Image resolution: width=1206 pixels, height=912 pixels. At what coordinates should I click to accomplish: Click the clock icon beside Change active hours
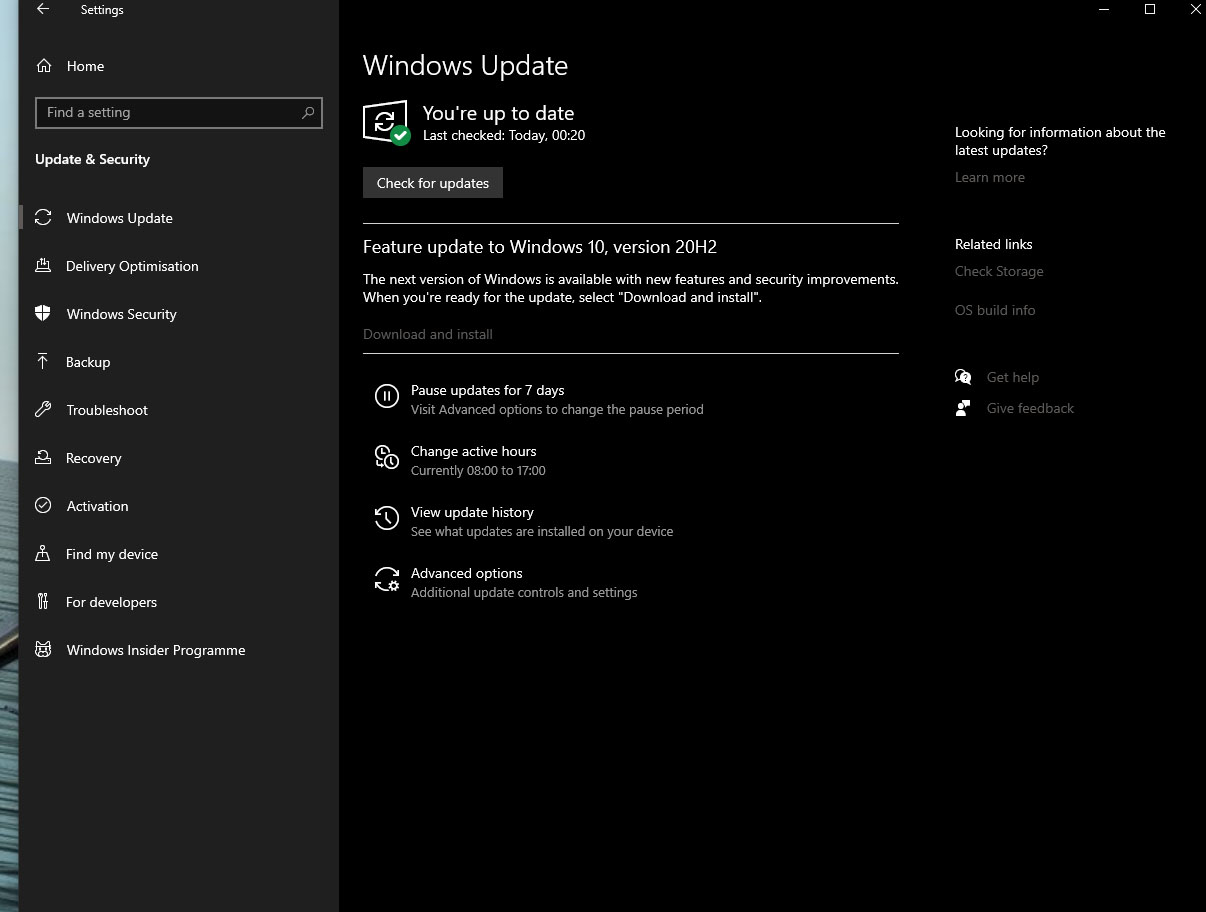click(x=387, y=458)
